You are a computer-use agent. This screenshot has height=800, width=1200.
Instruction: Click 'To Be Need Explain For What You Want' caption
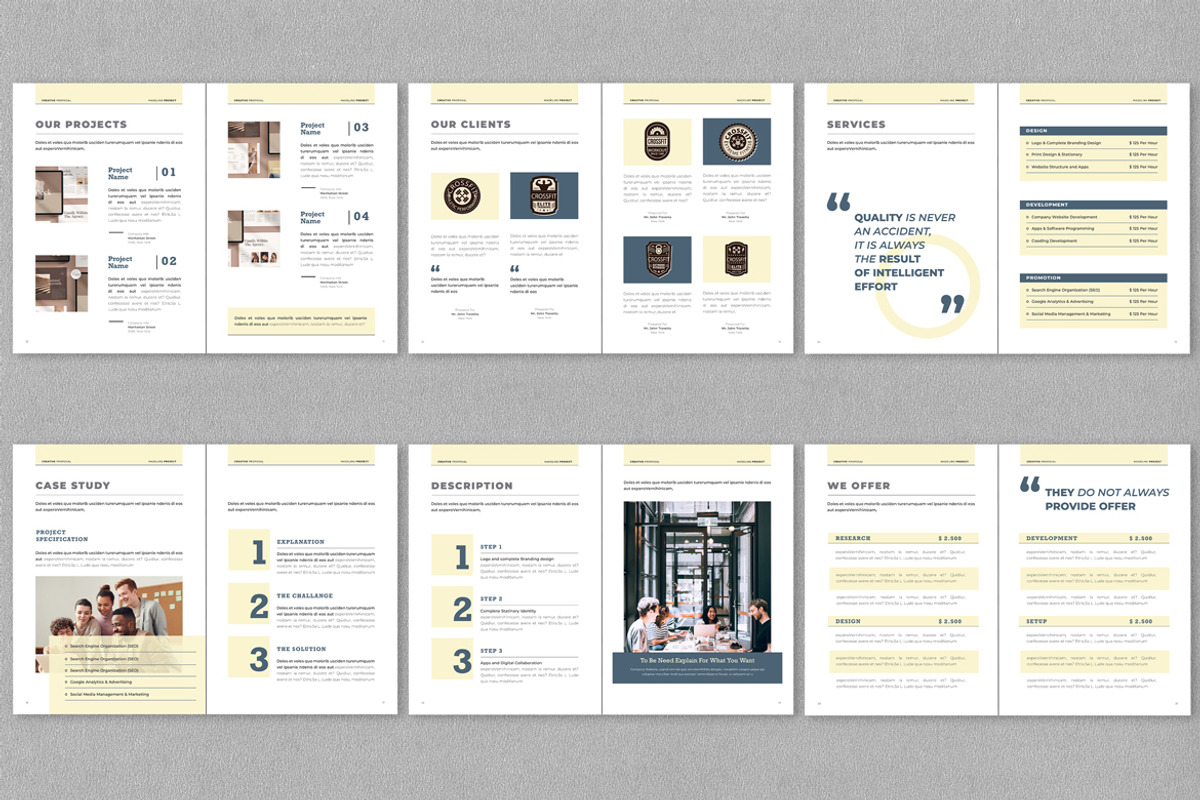pyautogui.click(x=697, y=661)
